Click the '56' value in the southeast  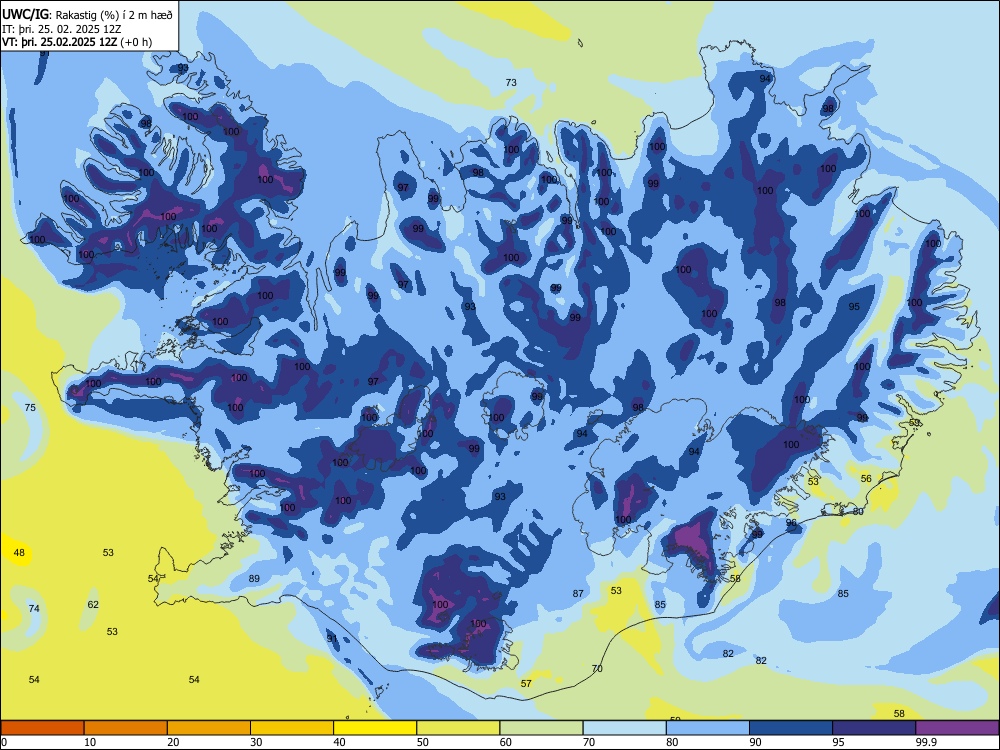tap(866, 478)
